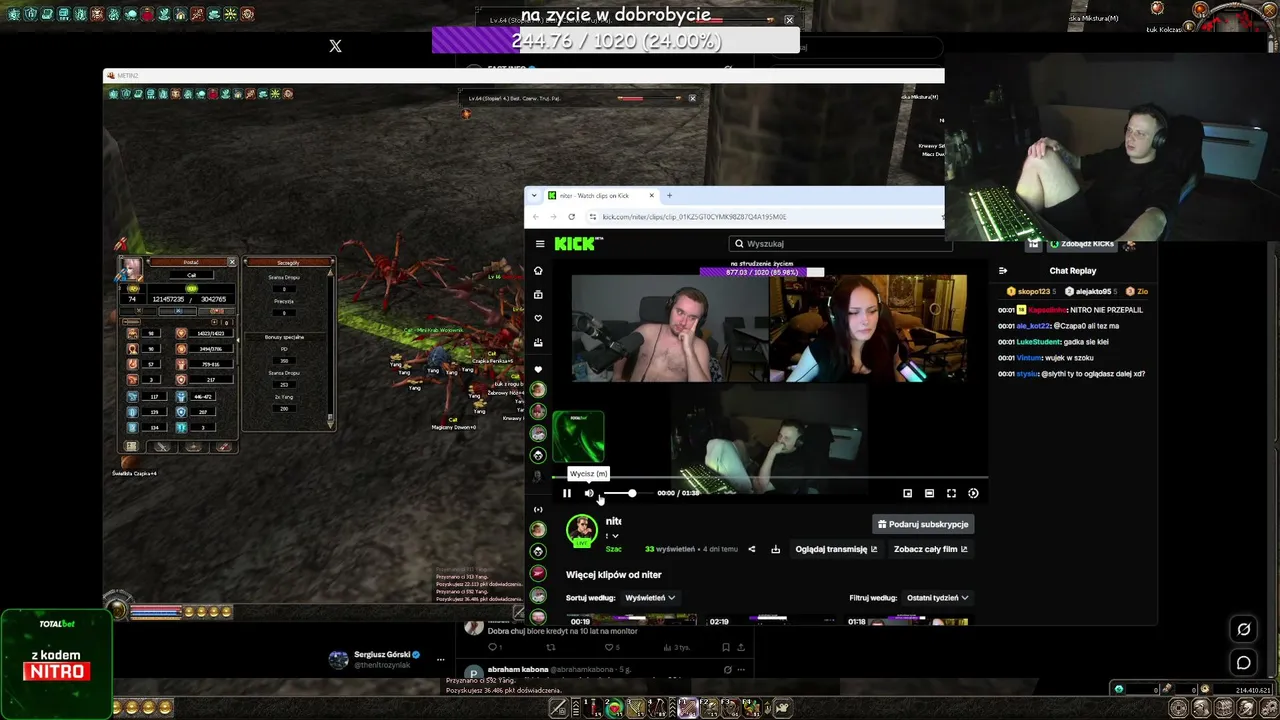Toggle fullscreen on the Kick player
The height and width of the screenshot is (720, 1280).
951,493
